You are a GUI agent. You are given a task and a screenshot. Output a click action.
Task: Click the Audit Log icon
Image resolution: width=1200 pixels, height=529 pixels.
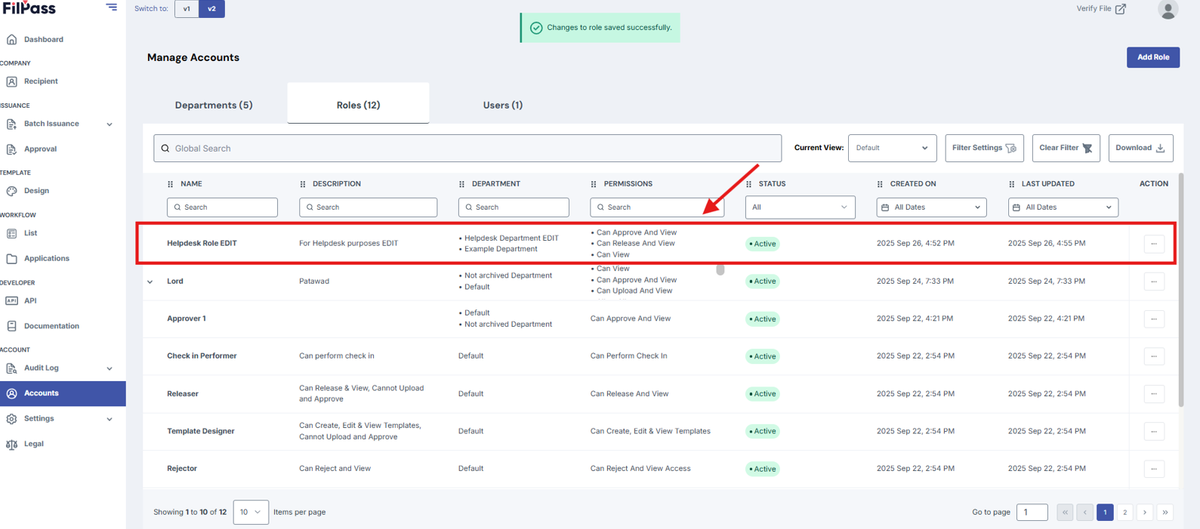click(12, 368)
